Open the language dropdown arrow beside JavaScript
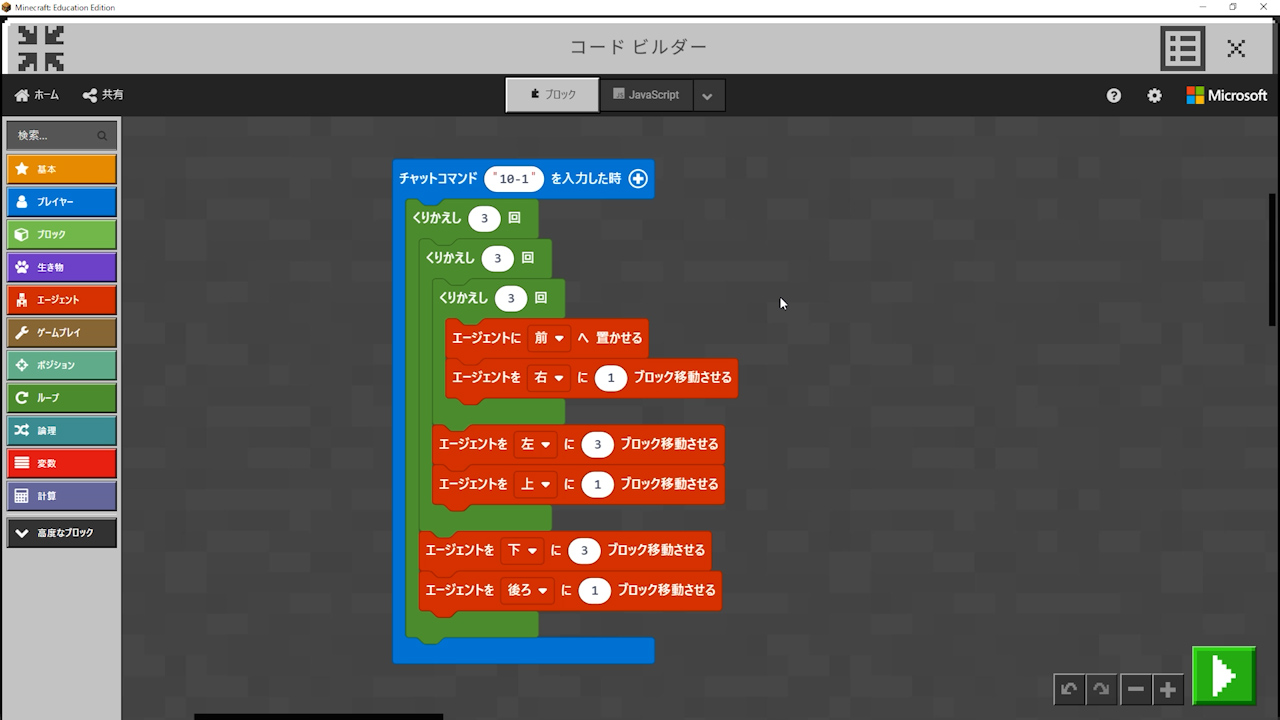The width and height of the screenshot is (1280, 720). point(708,96)
